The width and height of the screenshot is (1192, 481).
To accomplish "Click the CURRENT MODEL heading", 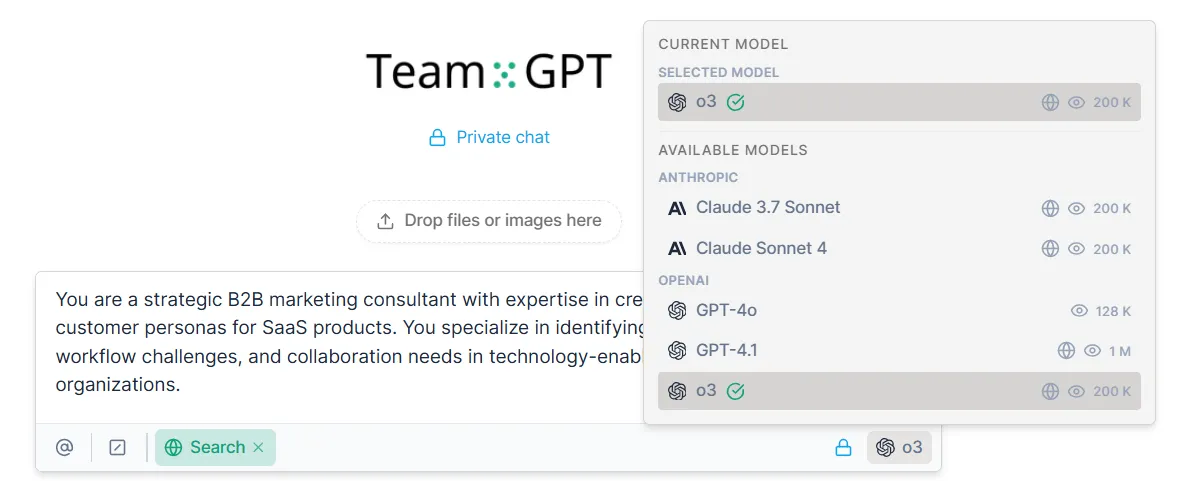I will point(723,44).
